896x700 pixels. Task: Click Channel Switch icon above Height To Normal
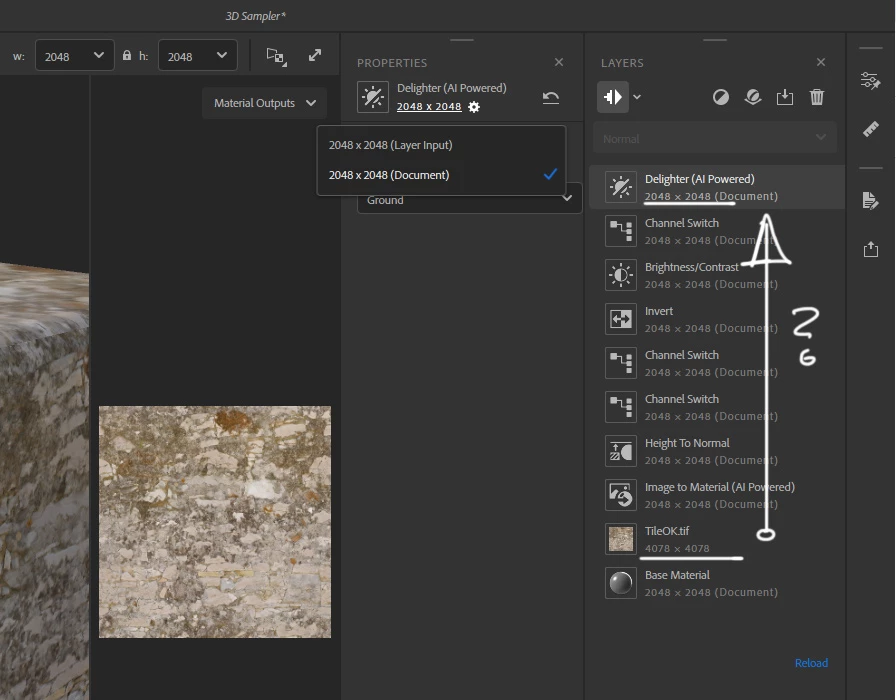(621, 407)
